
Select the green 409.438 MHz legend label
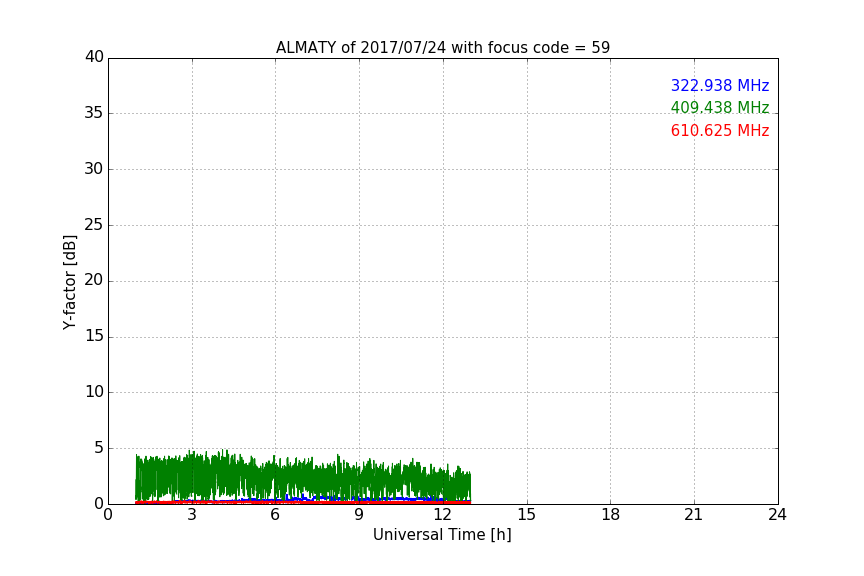720,107
